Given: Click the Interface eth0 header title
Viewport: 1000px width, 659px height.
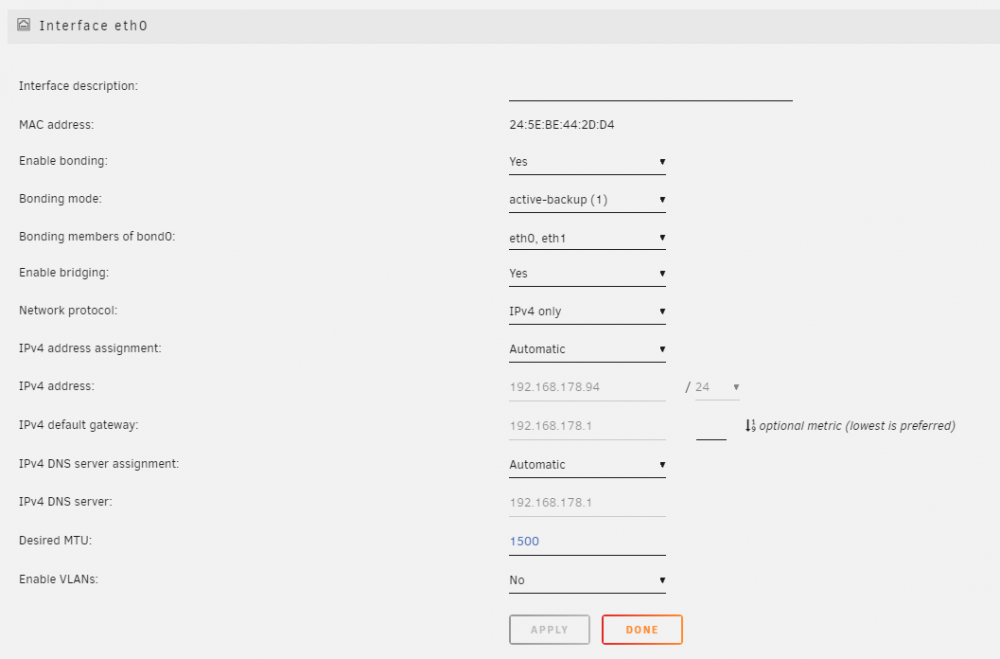Looking at the screenshot, I should pos(93,26).
